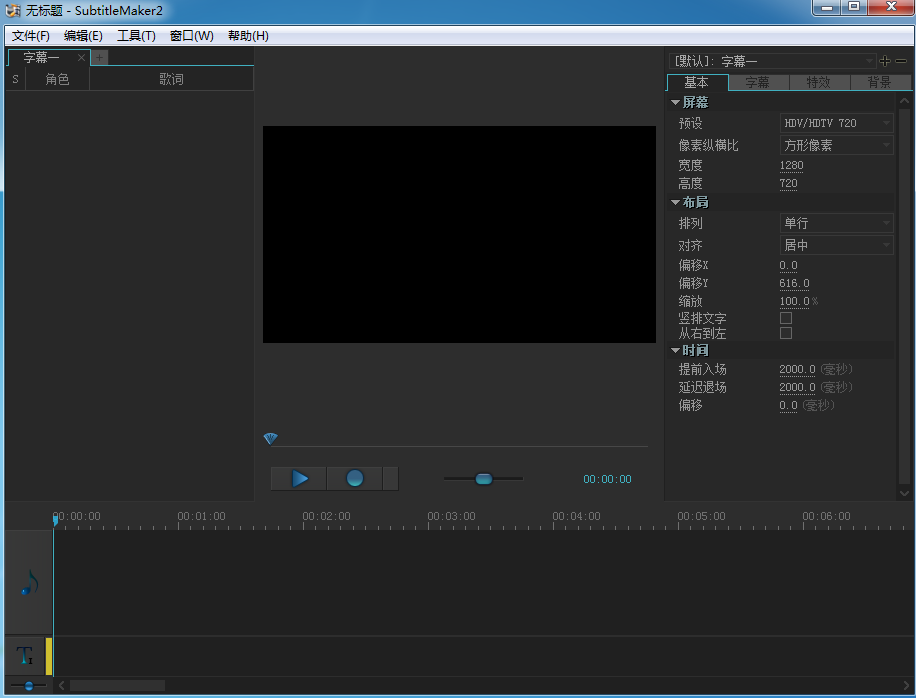Start playback with the play button

point(299,478)
